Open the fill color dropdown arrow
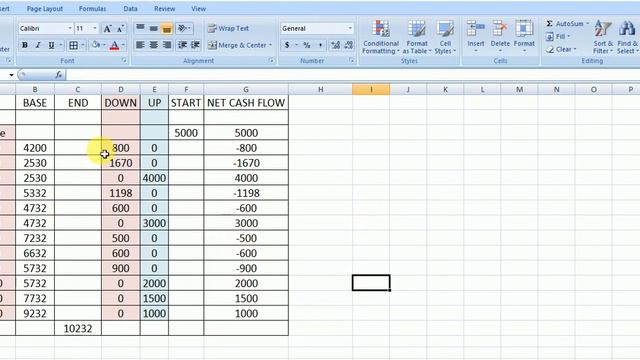This screenshot has width=640, height=360. click(104, 45)
